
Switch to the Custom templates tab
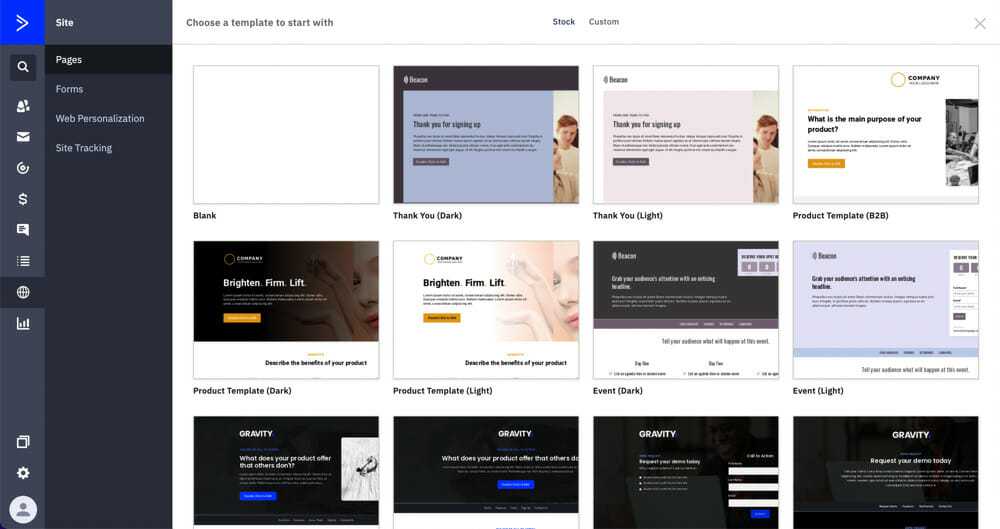click(603, 22)
